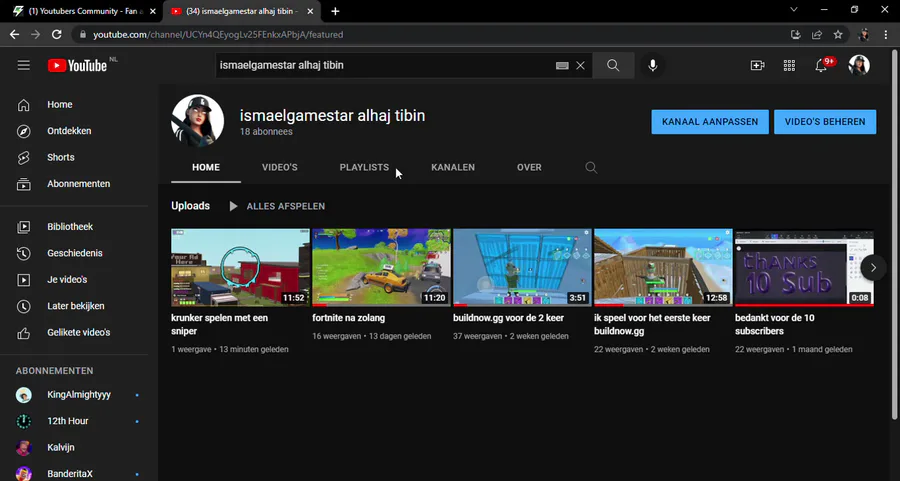This screenshot has width=900, height=481.
Task: Bookmark this page with the star icon
Action: pyautogui.click(x=838, y=34)
